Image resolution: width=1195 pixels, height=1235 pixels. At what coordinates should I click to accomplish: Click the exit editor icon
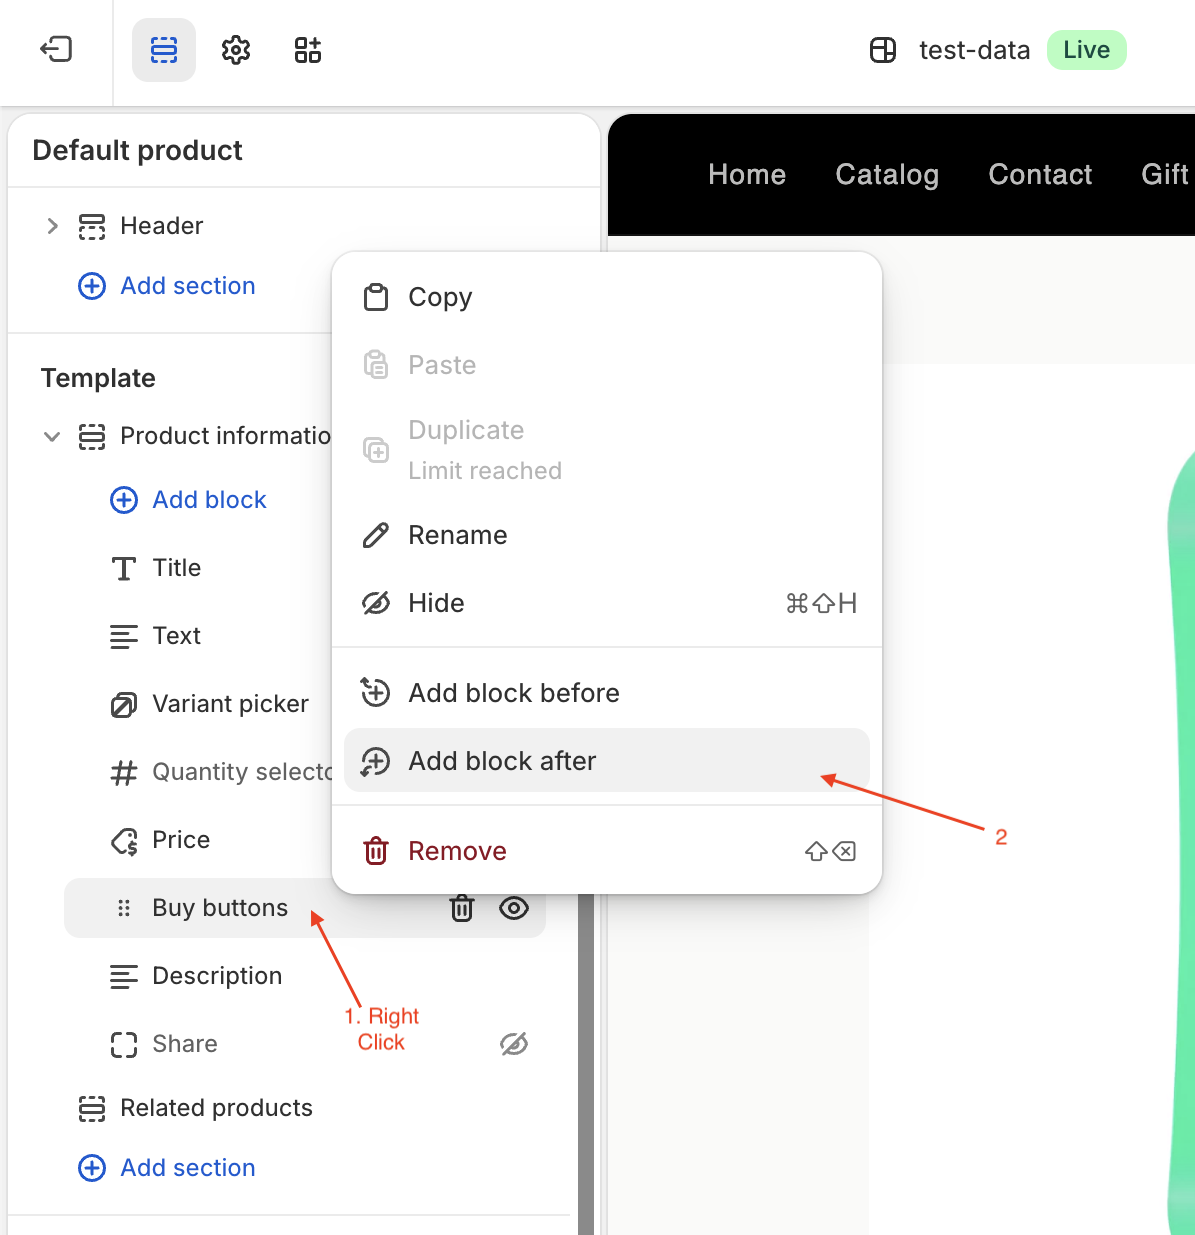[x=56, y=49]
